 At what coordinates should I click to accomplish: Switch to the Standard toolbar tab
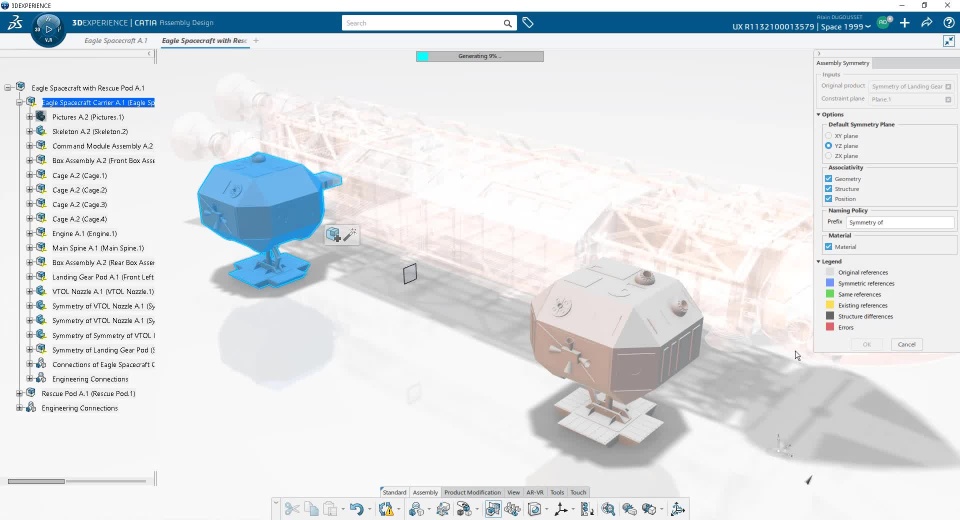pyautogui.click(x=394, y=492)
